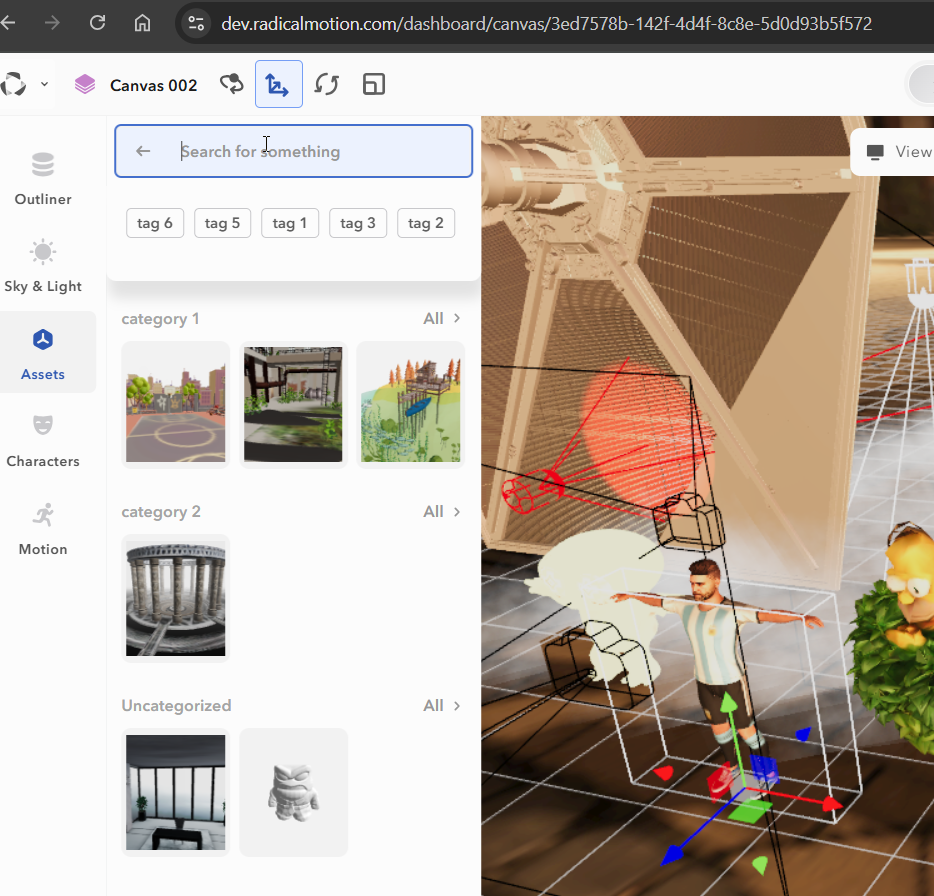
Task: Open the Sky & Light panel
Action: tap(43, 266)
